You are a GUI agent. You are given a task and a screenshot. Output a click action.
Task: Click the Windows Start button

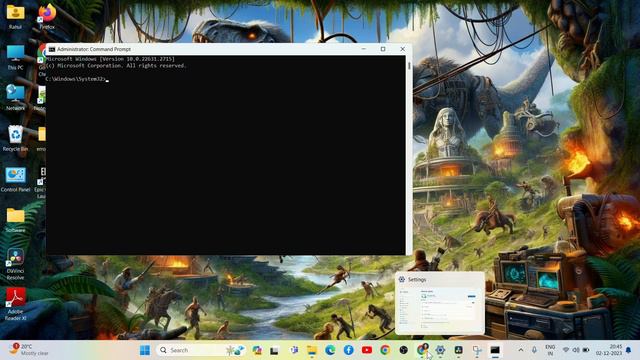coord(145,350)
